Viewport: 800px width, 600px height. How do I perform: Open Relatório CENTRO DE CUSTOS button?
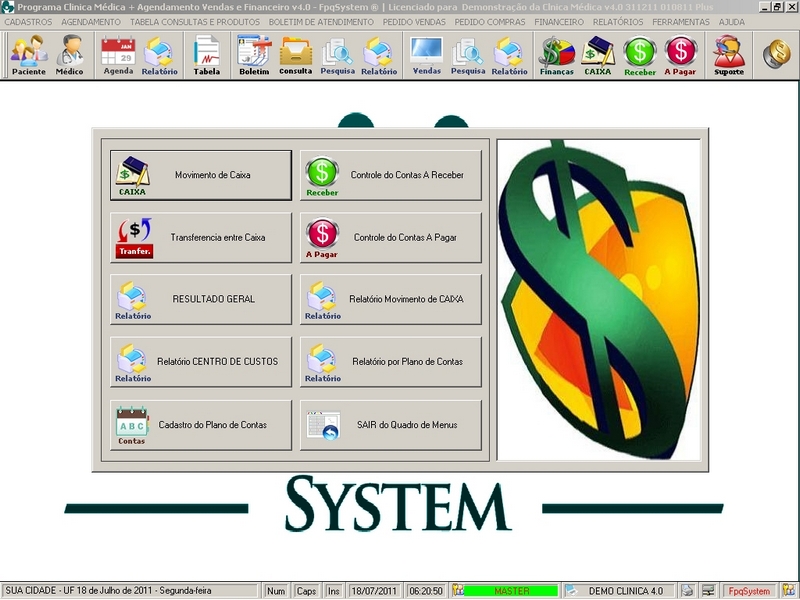[x=201, y=362]
